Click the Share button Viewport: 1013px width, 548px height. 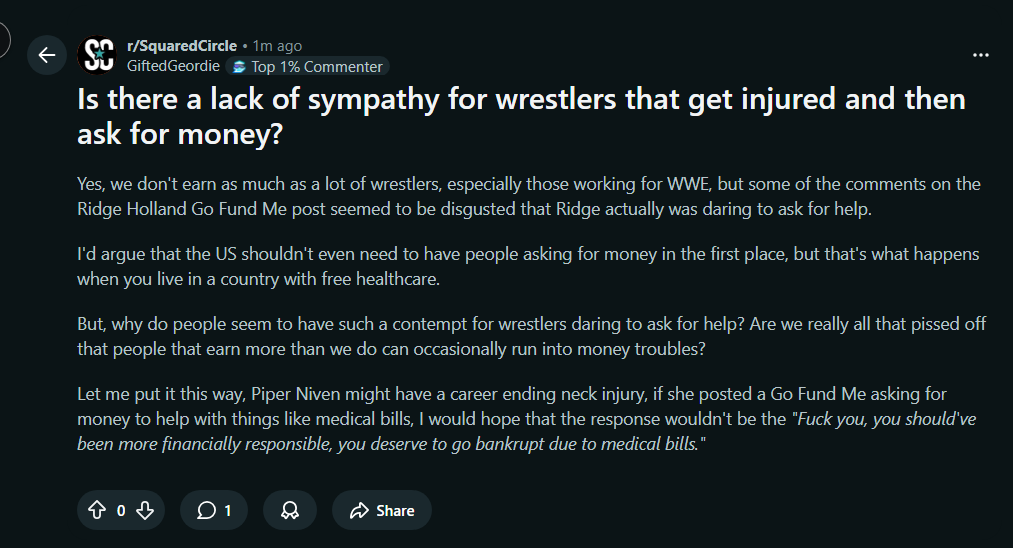(382, 510)
